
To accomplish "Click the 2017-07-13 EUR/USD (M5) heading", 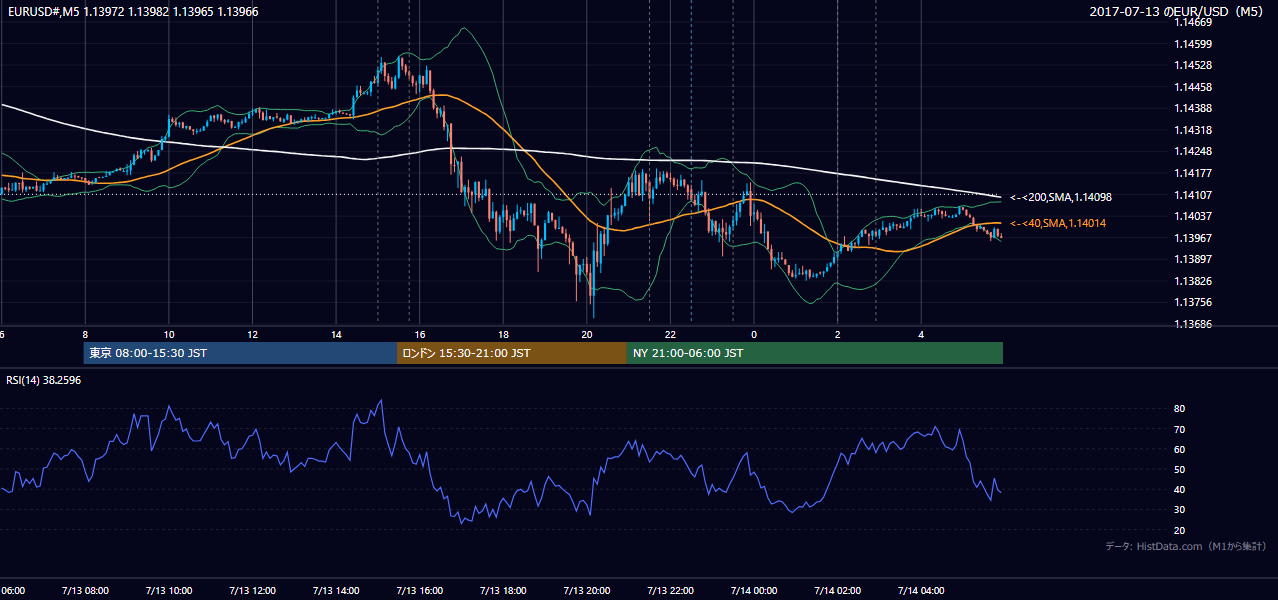I will click(x=1178, y=11).
